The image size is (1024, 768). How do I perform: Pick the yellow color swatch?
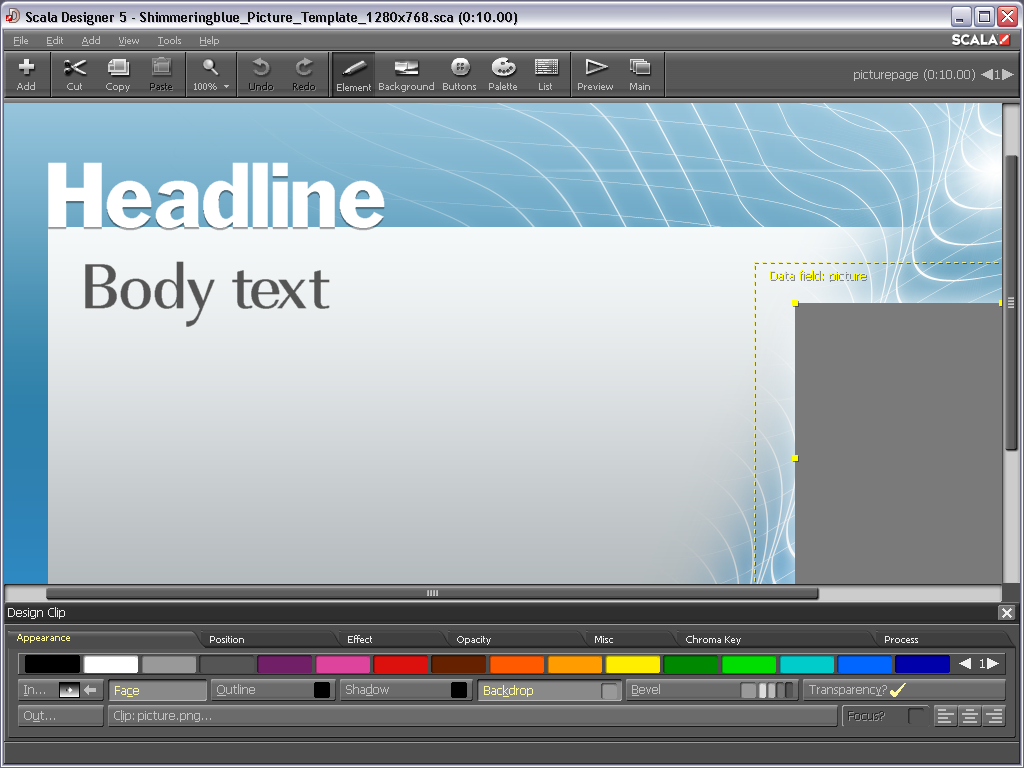point(633,664)
